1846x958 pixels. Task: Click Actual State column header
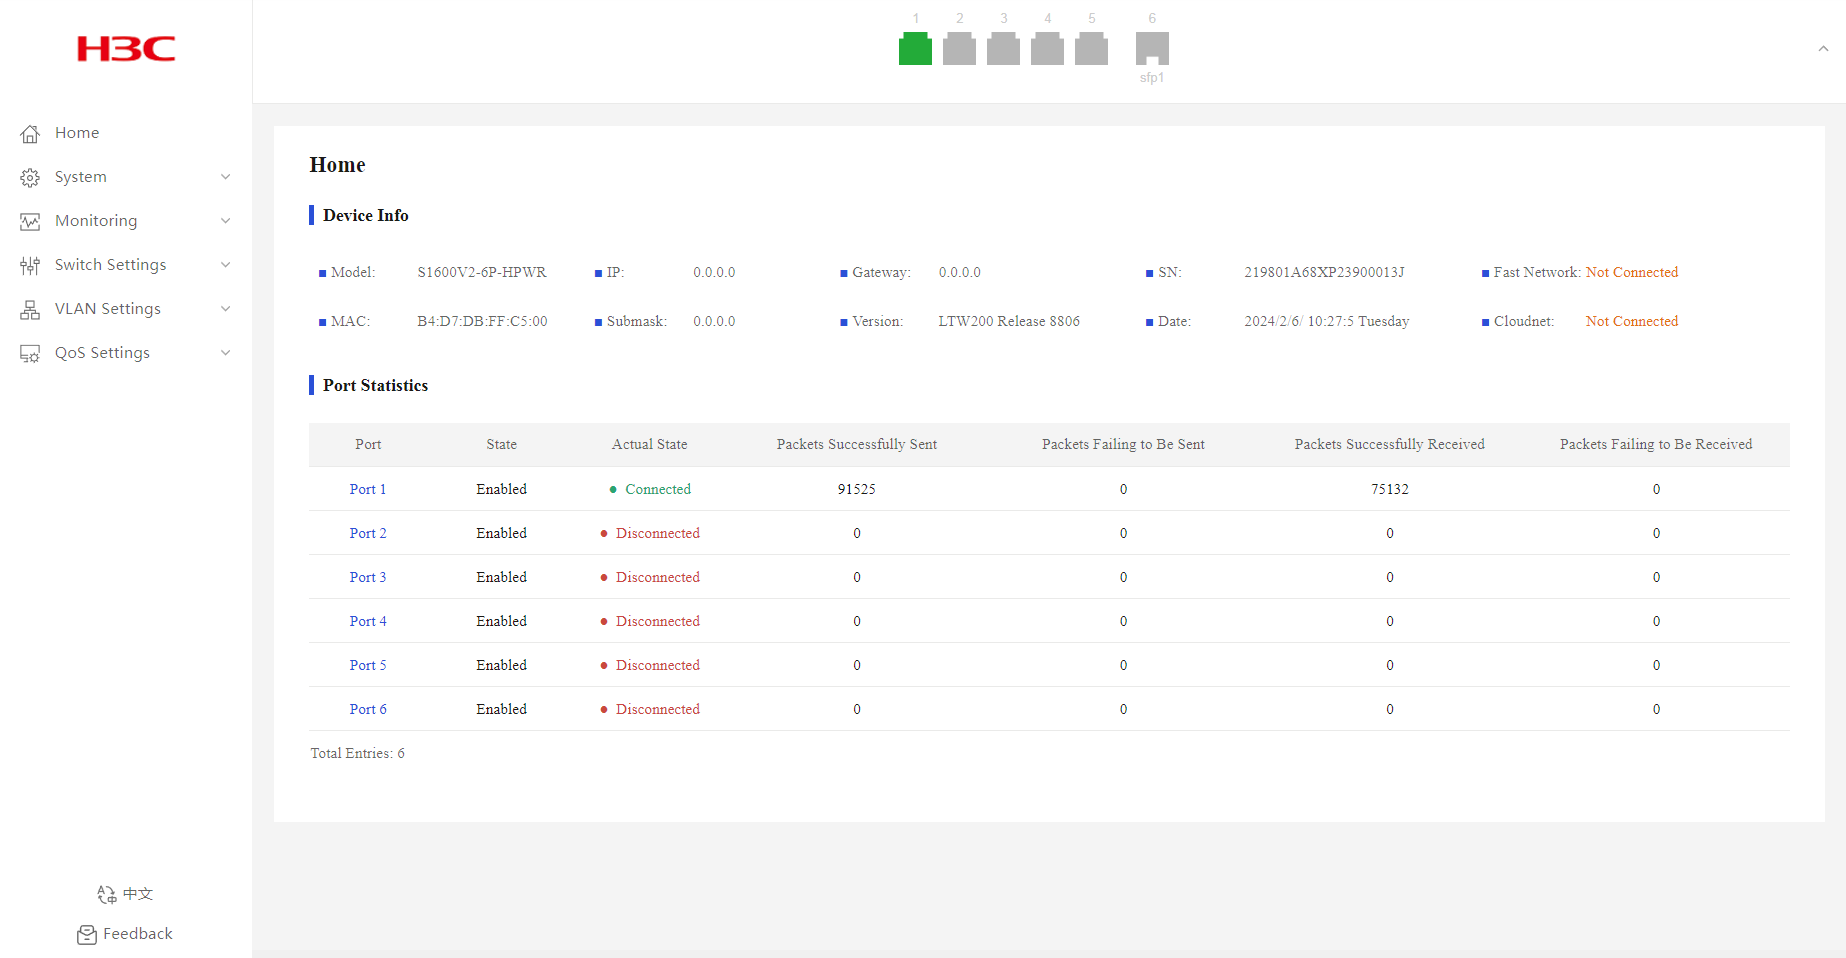point(650,444)
